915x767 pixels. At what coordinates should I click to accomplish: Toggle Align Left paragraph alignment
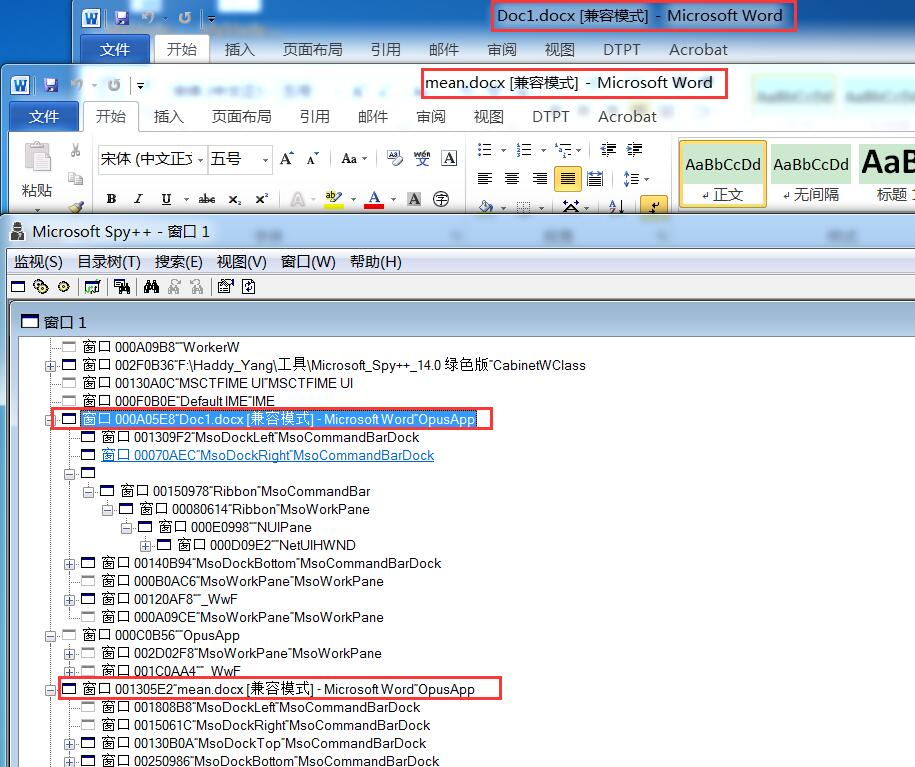(484, 179)
